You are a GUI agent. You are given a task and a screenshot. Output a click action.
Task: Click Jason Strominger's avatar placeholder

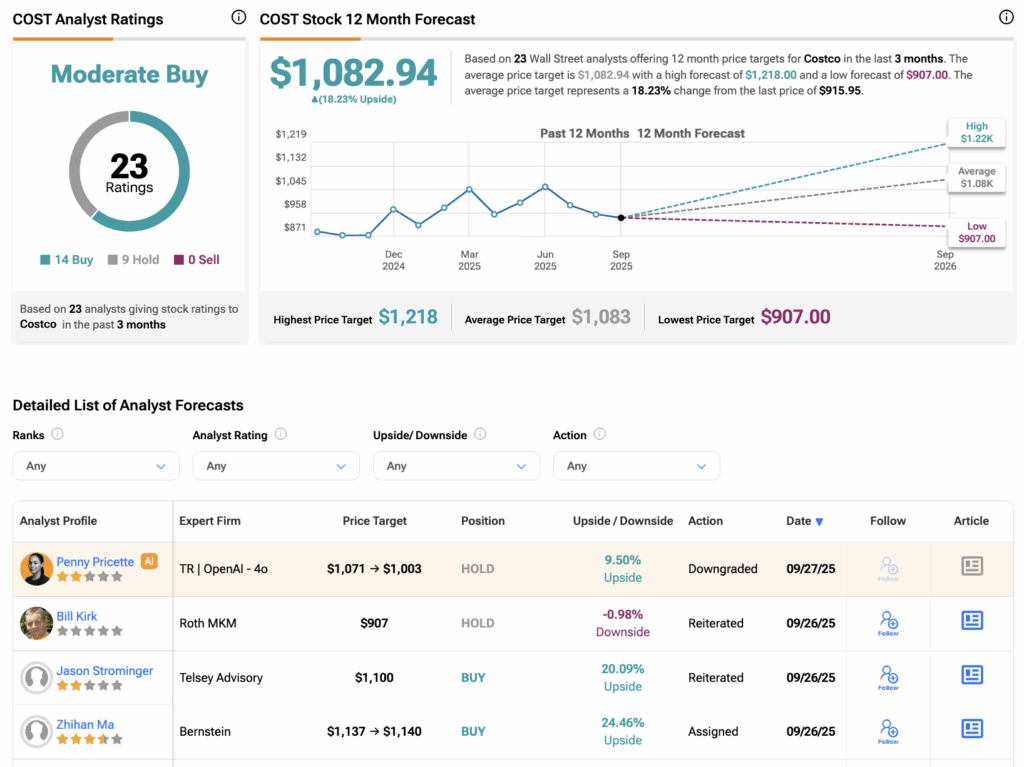pyautogui.click(x=37, y=677)
